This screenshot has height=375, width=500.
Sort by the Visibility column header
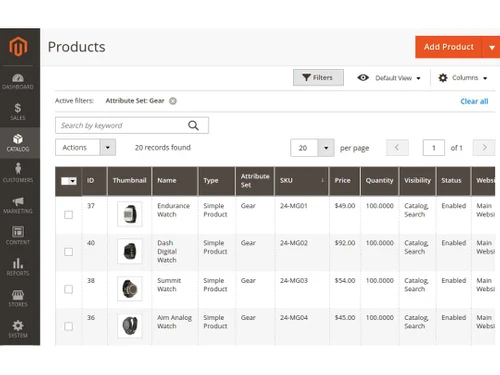[x=417, y=181]
